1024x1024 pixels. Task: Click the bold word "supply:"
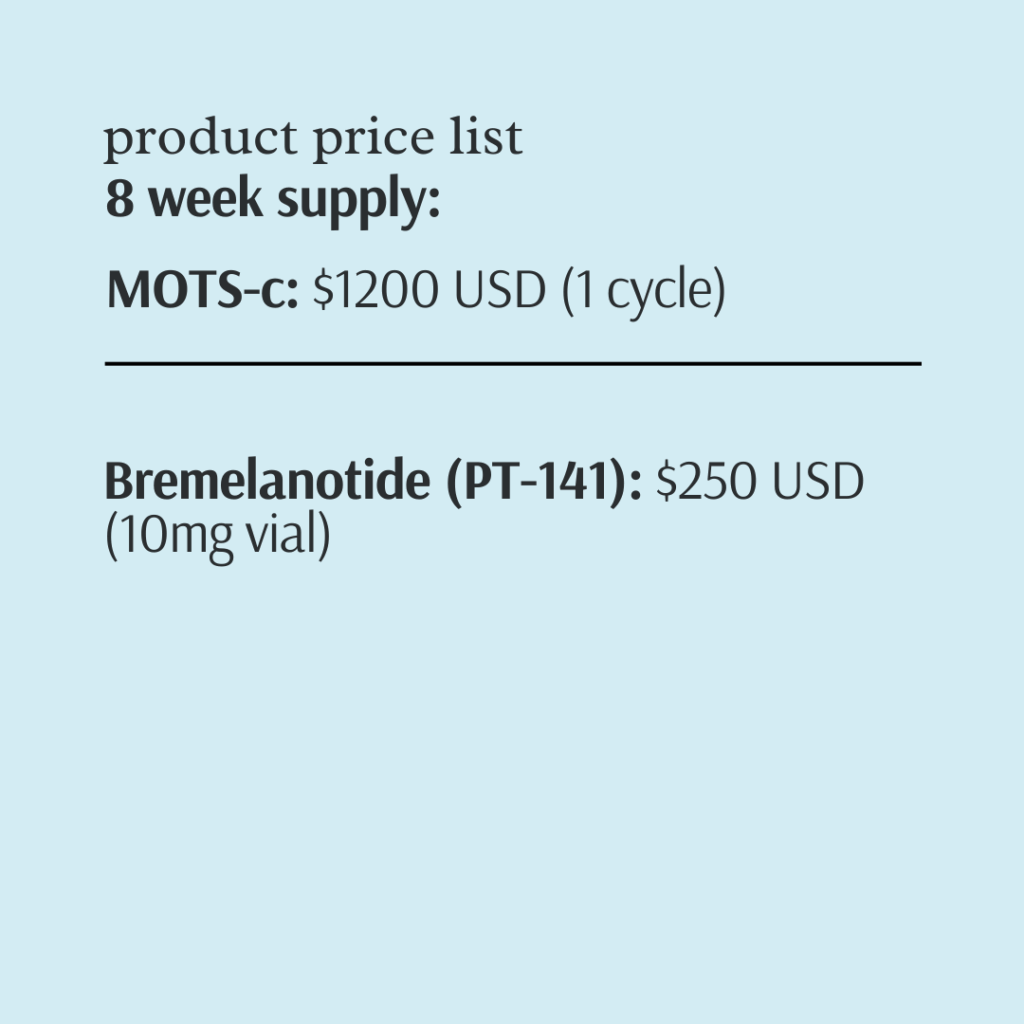pyautogui.click(x=359, y=202)
